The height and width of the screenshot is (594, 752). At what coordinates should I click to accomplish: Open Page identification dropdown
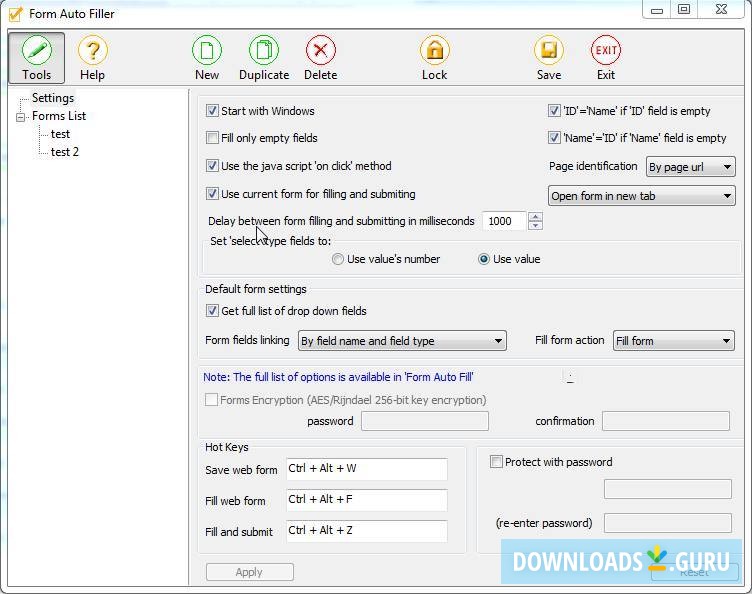691,167
